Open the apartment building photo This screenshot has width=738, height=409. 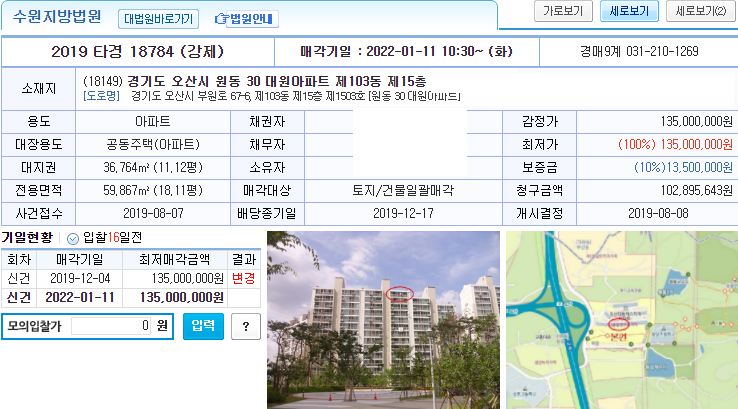click(383, 320)
